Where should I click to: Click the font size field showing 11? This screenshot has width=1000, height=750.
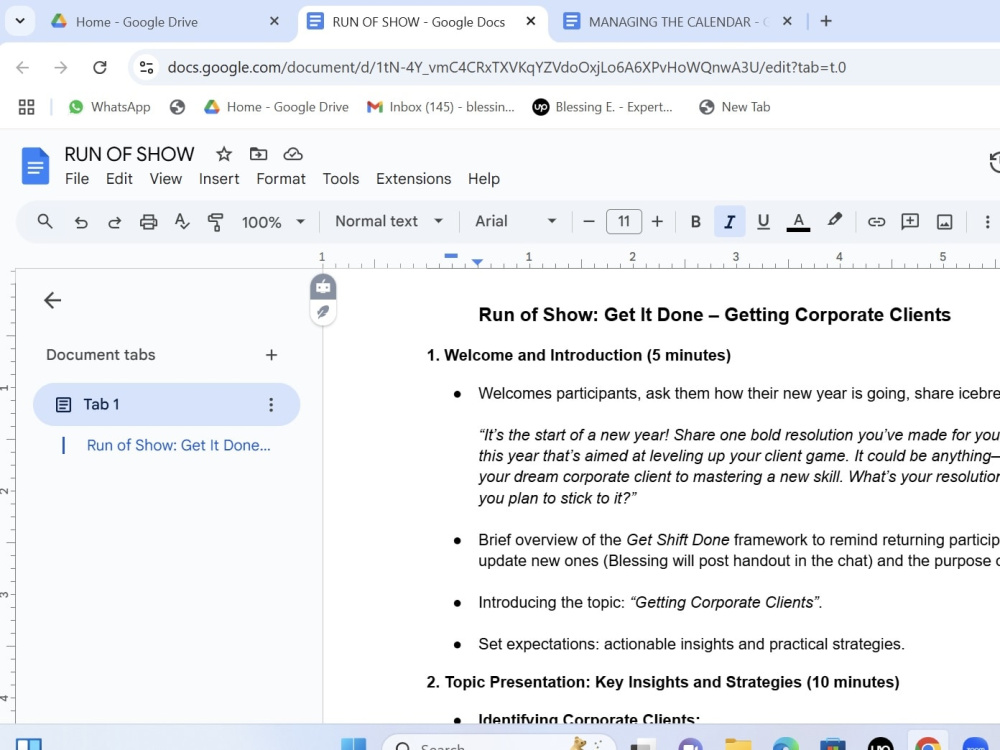624,221
